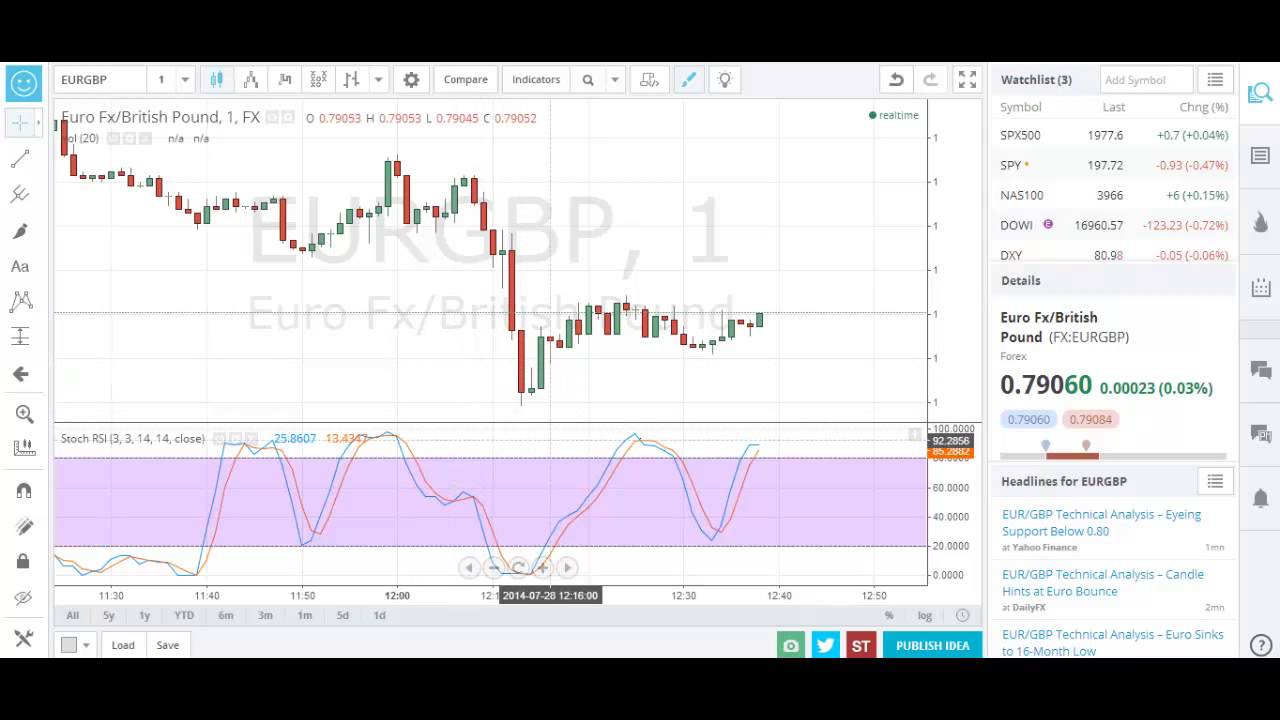Click the Load button
This screenshot has width=1280, height=720.
[x=123, y=645]
